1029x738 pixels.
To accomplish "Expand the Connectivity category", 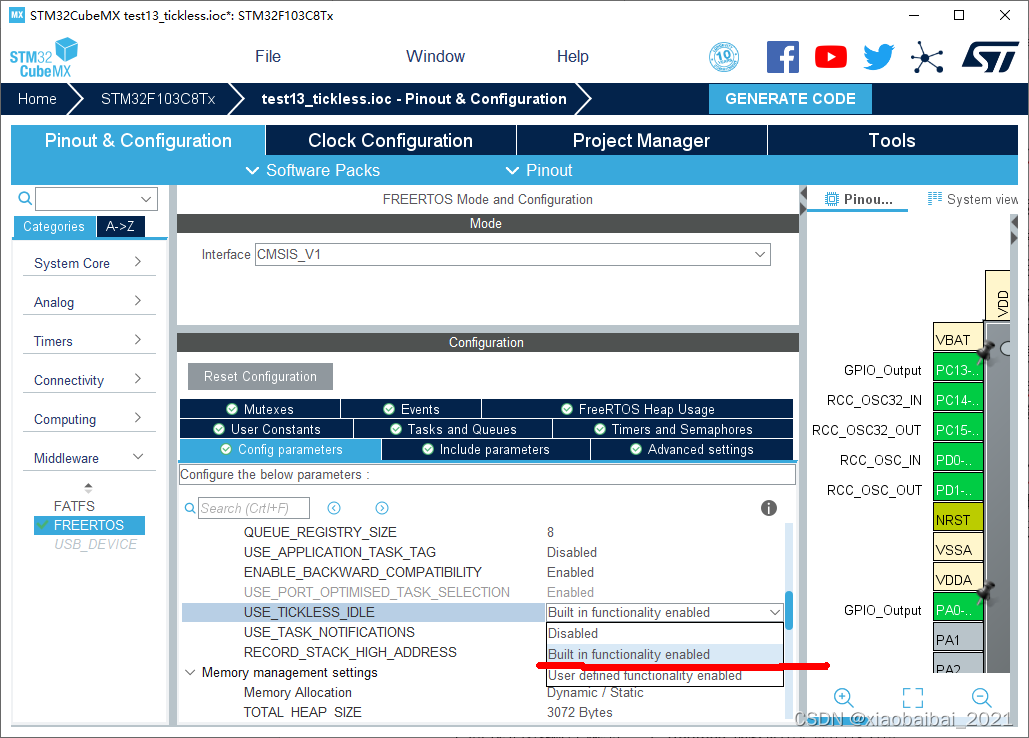I will click(x=89, y=380).
